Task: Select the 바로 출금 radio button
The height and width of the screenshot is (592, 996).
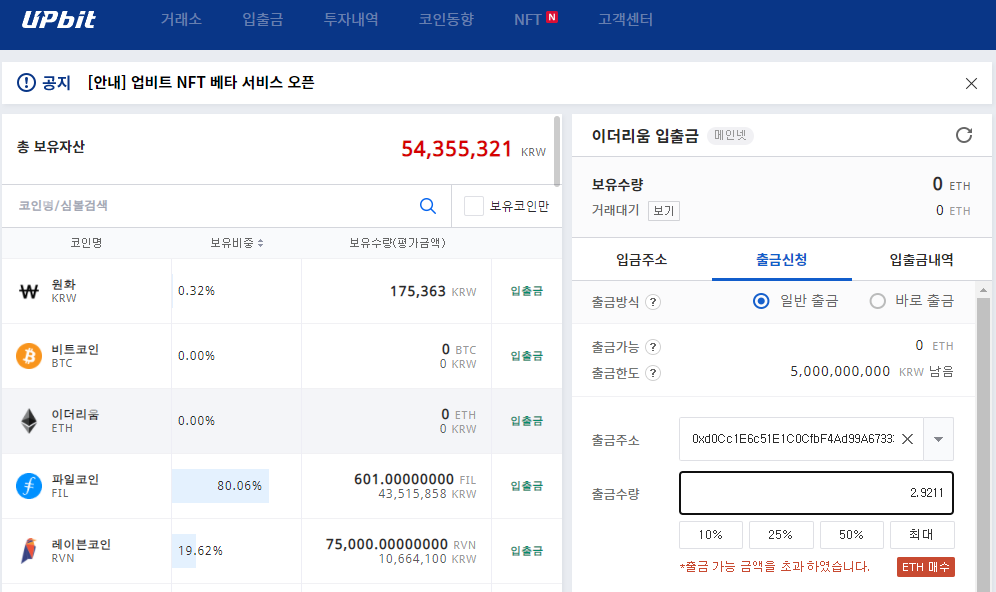Action: click(x=877, y=301)
